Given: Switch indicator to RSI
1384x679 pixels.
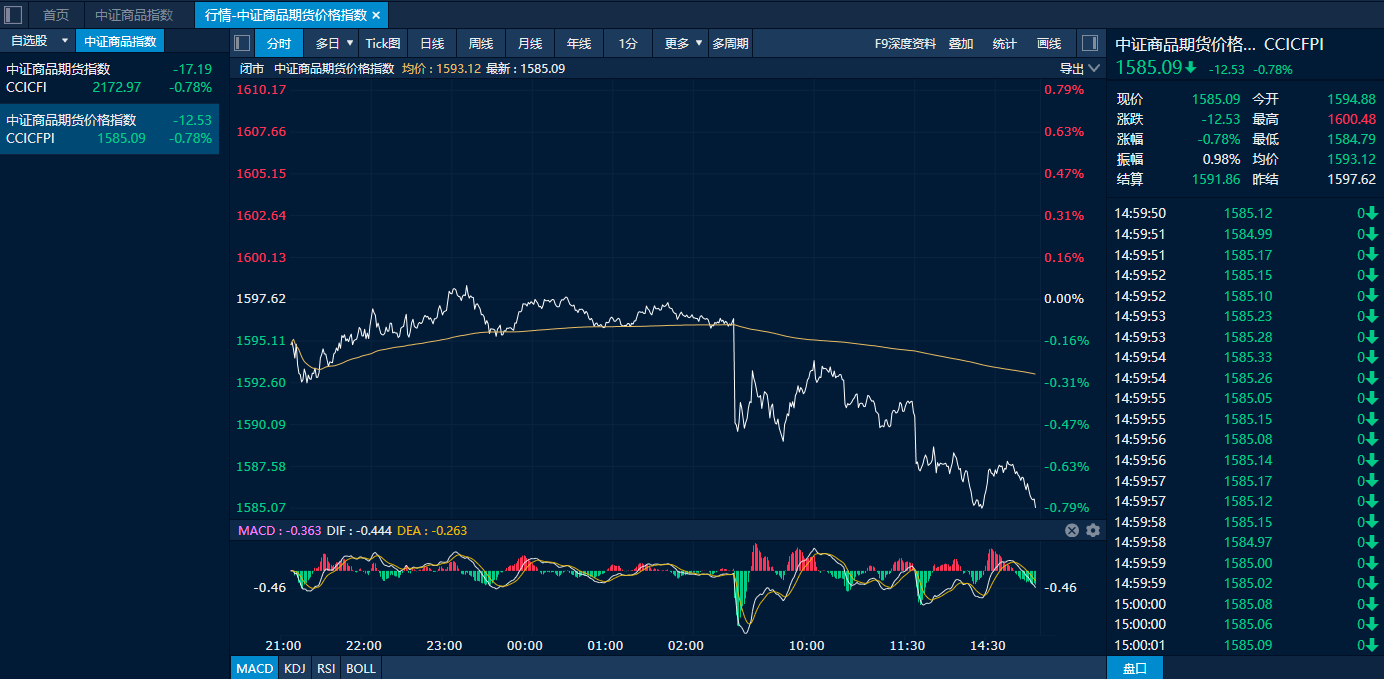Looking at the screenshot, I should point(326,668).
